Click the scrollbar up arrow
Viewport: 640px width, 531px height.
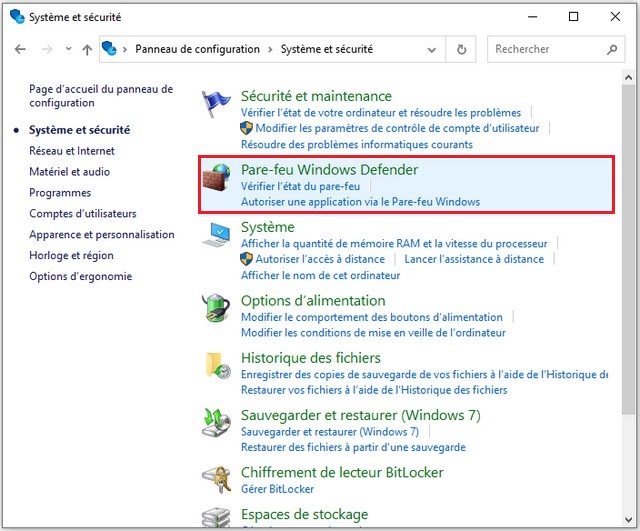[x=628, y=77]
